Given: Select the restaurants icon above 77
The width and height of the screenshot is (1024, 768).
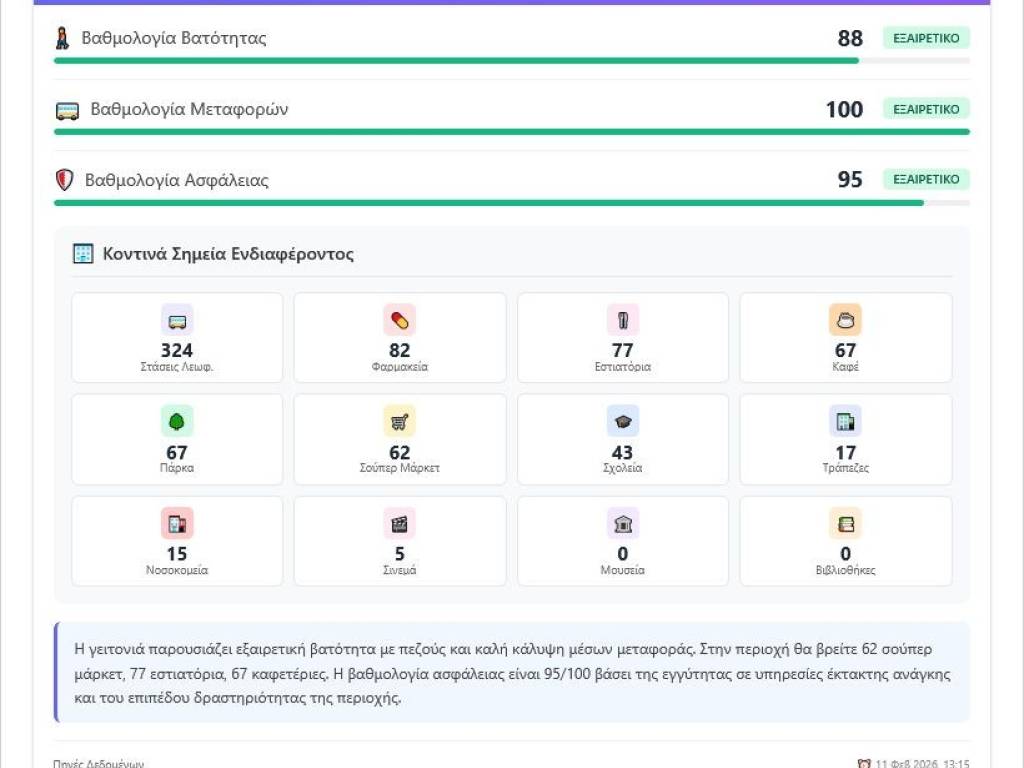Looking at the screenshot, I should click(x=622, y=321).
